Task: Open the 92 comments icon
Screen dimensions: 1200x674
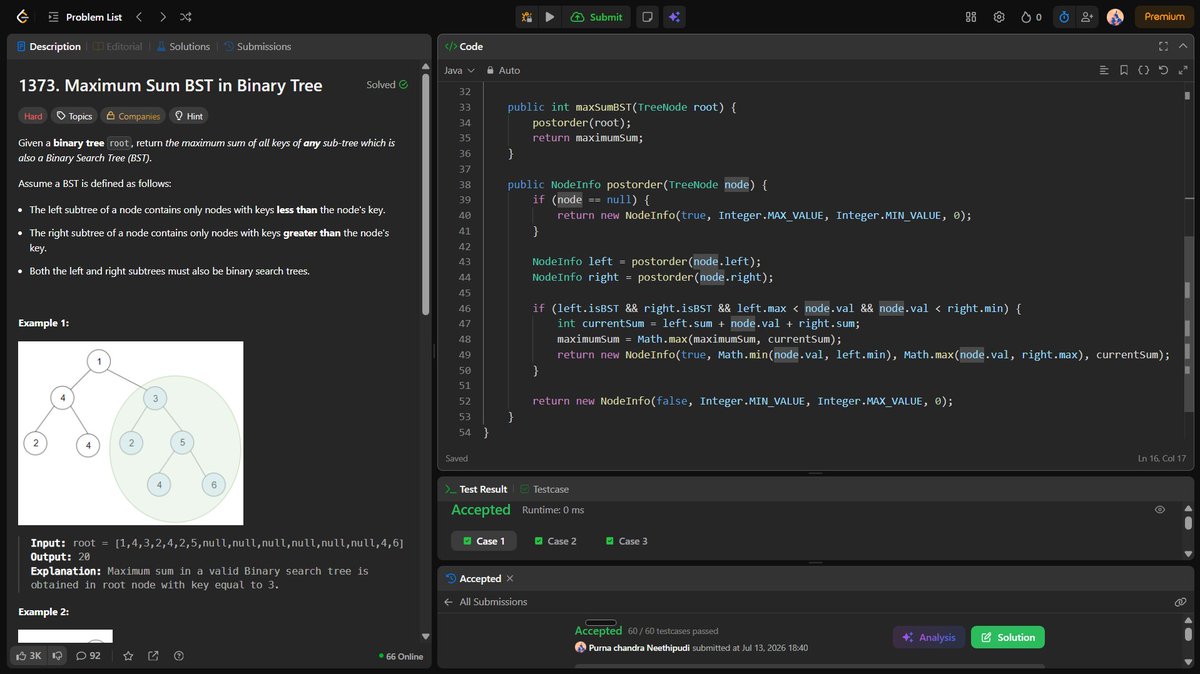Action: tap(89, 656)
